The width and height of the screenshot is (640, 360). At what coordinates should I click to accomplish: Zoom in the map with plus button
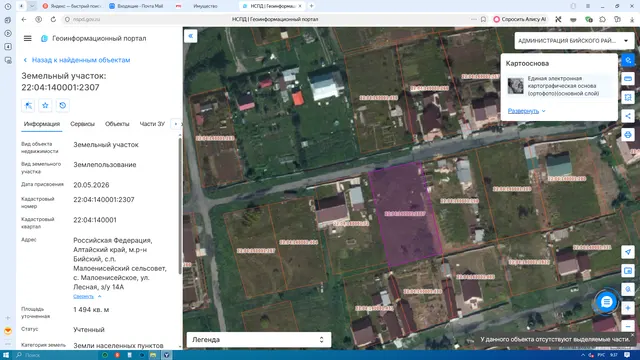[x=628, y=308]
